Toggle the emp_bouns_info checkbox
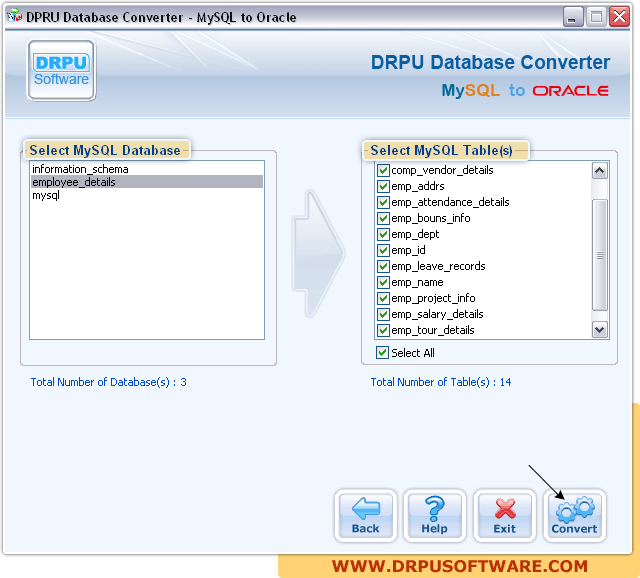640x578 pixels. pyautogui.click(x=383, y=218)
